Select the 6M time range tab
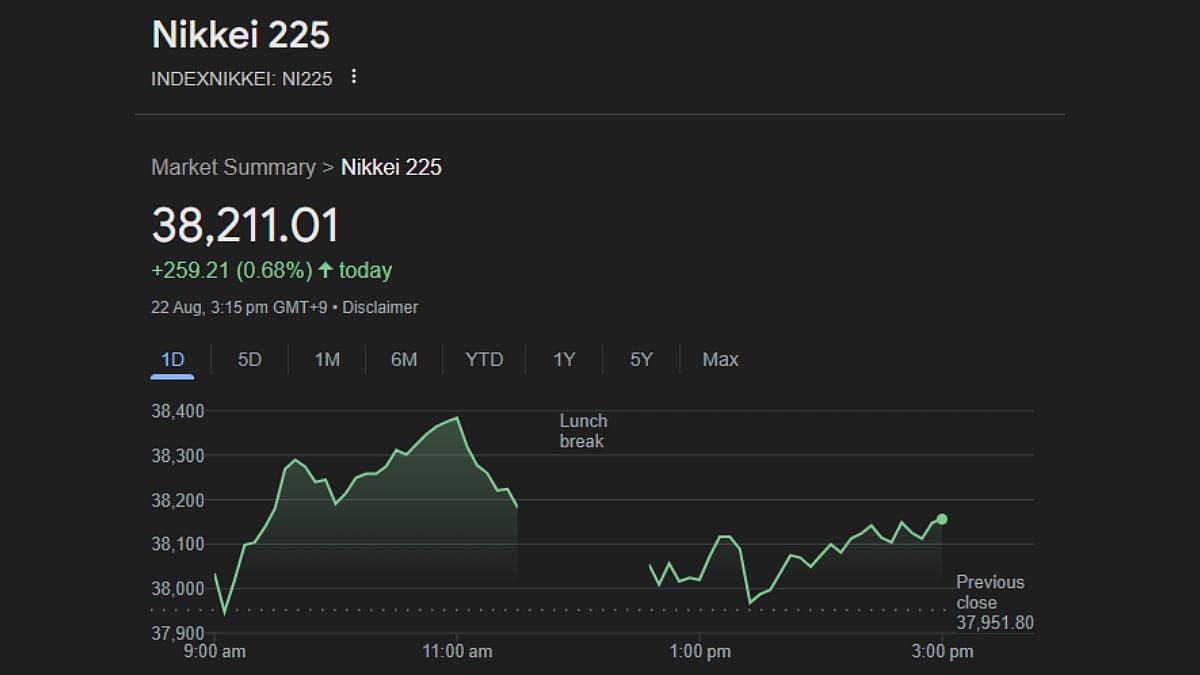The height and width of the screenshot is (675, 1200). coord(404,359)
